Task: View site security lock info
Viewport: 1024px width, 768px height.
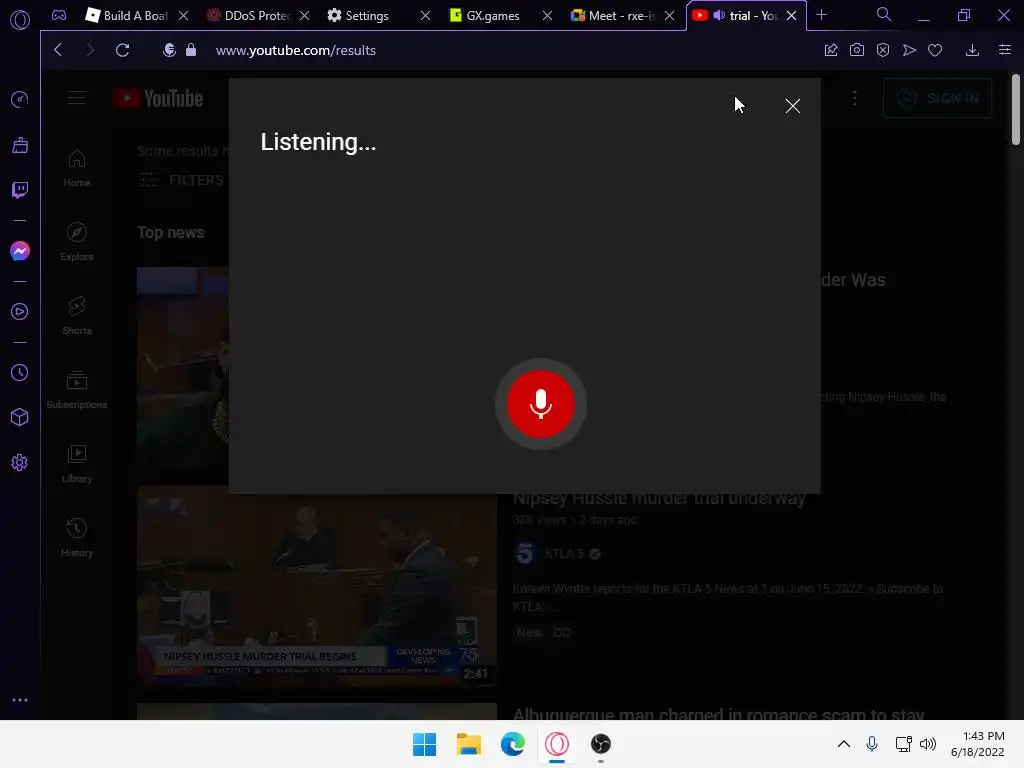Action: point(191,50)
